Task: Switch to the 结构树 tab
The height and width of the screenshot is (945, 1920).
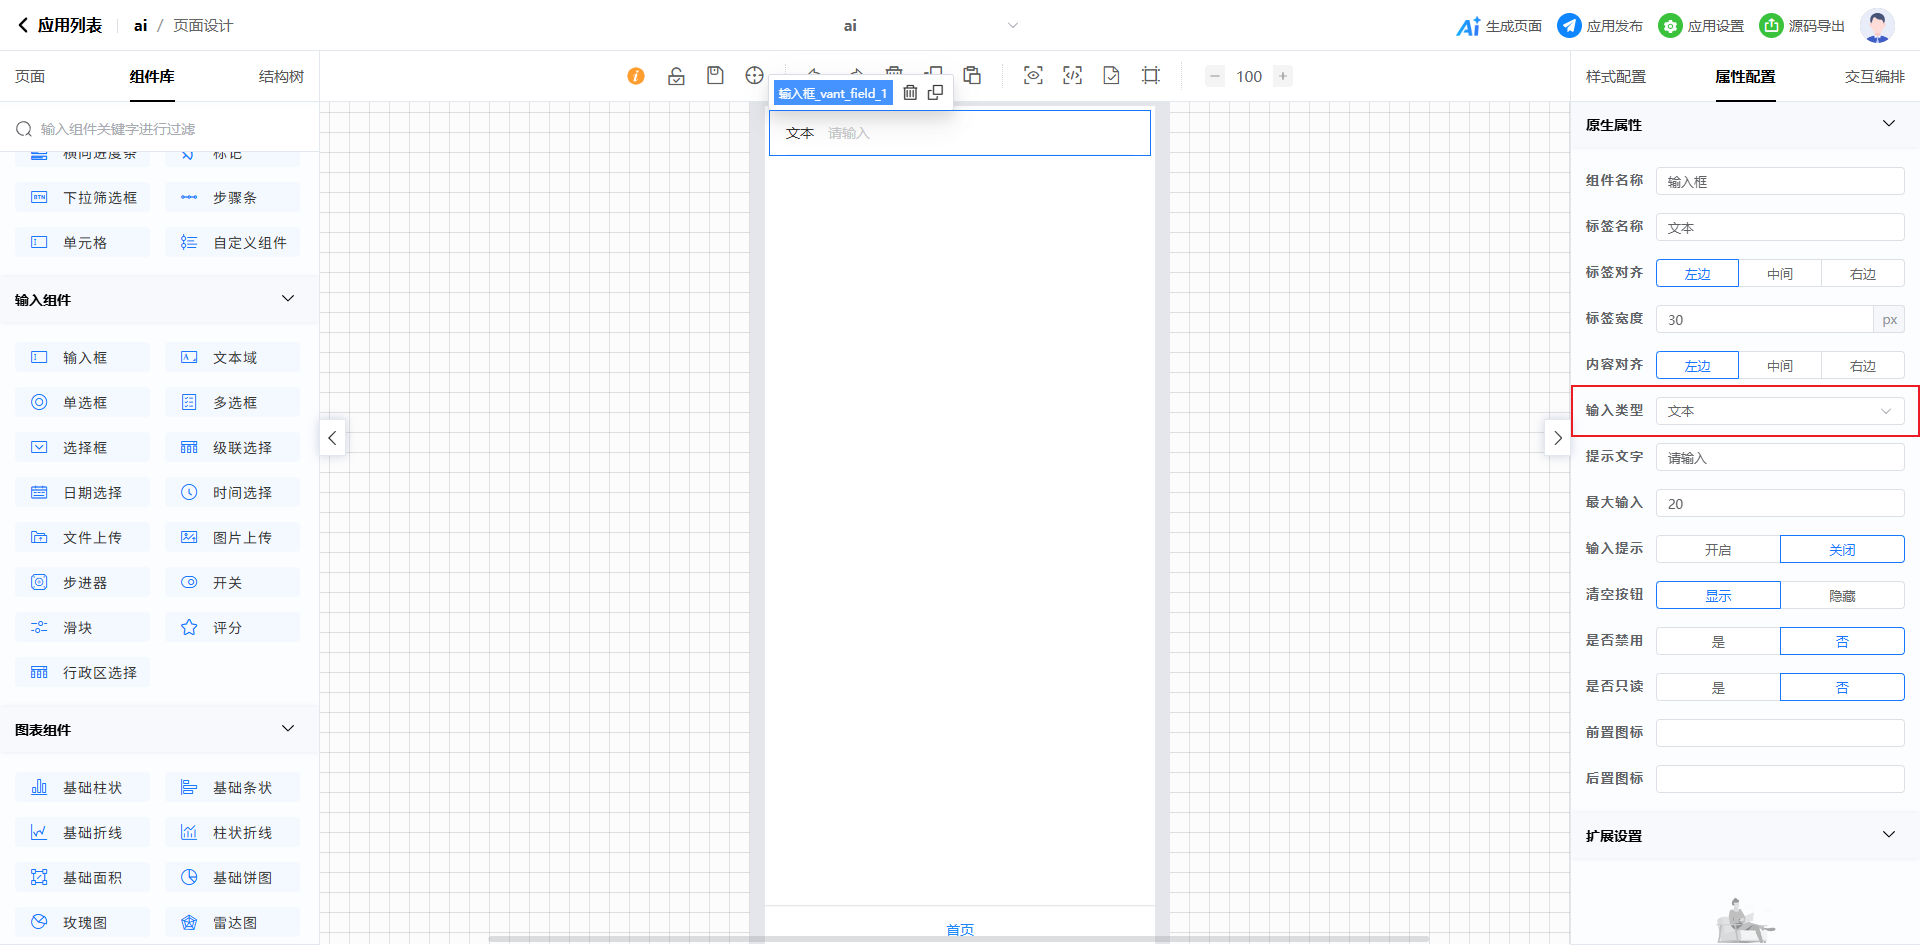Action: click(x=281, y=77)
